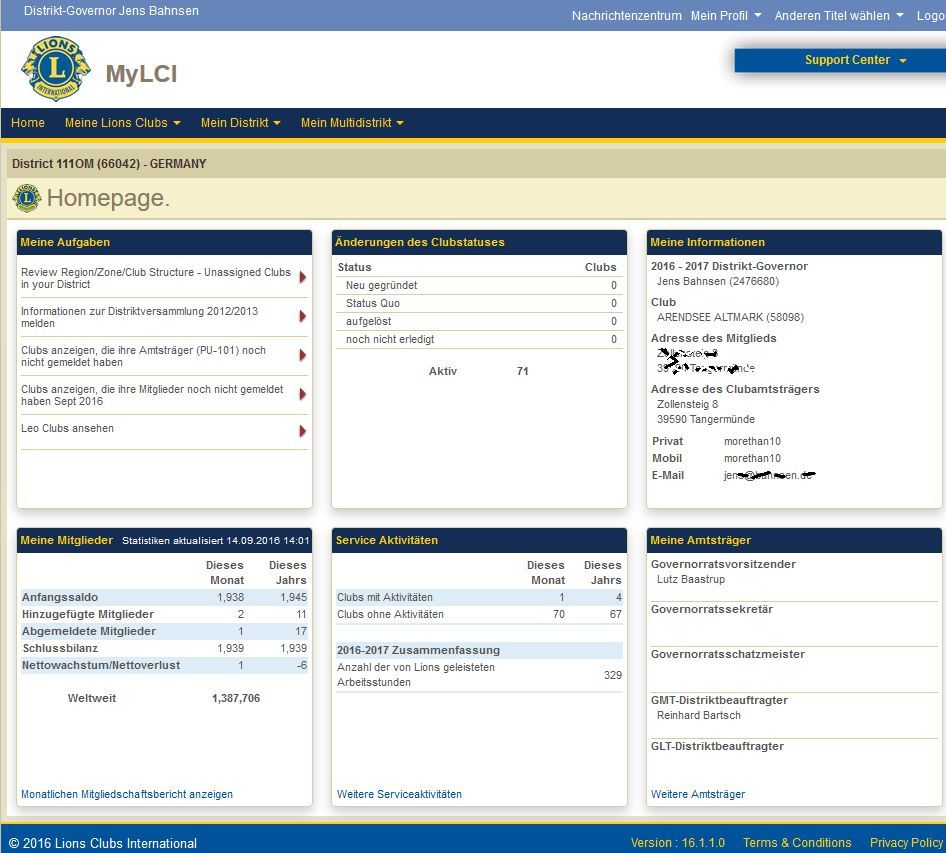Click the small Lions emblem beside Homepage
The height and width of the screenshot is (853, 946).
point(27,198)
